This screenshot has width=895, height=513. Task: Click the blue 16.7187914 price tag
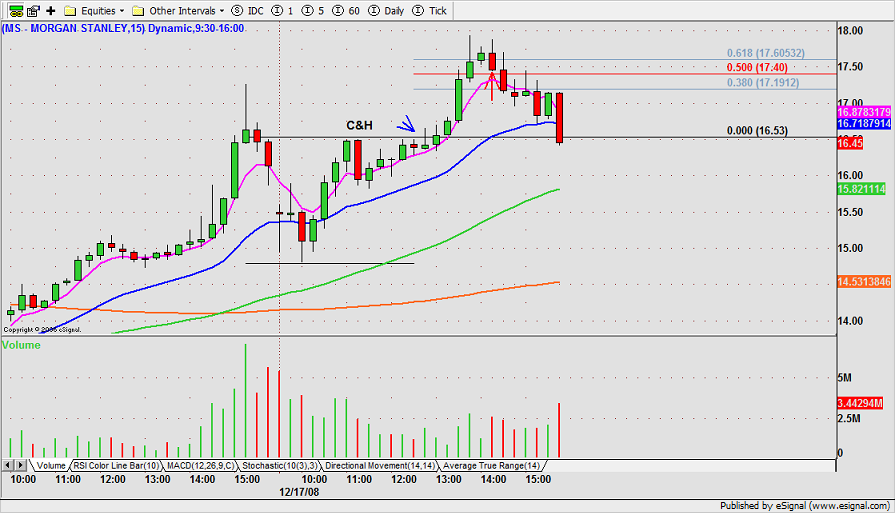pos(864,123)
